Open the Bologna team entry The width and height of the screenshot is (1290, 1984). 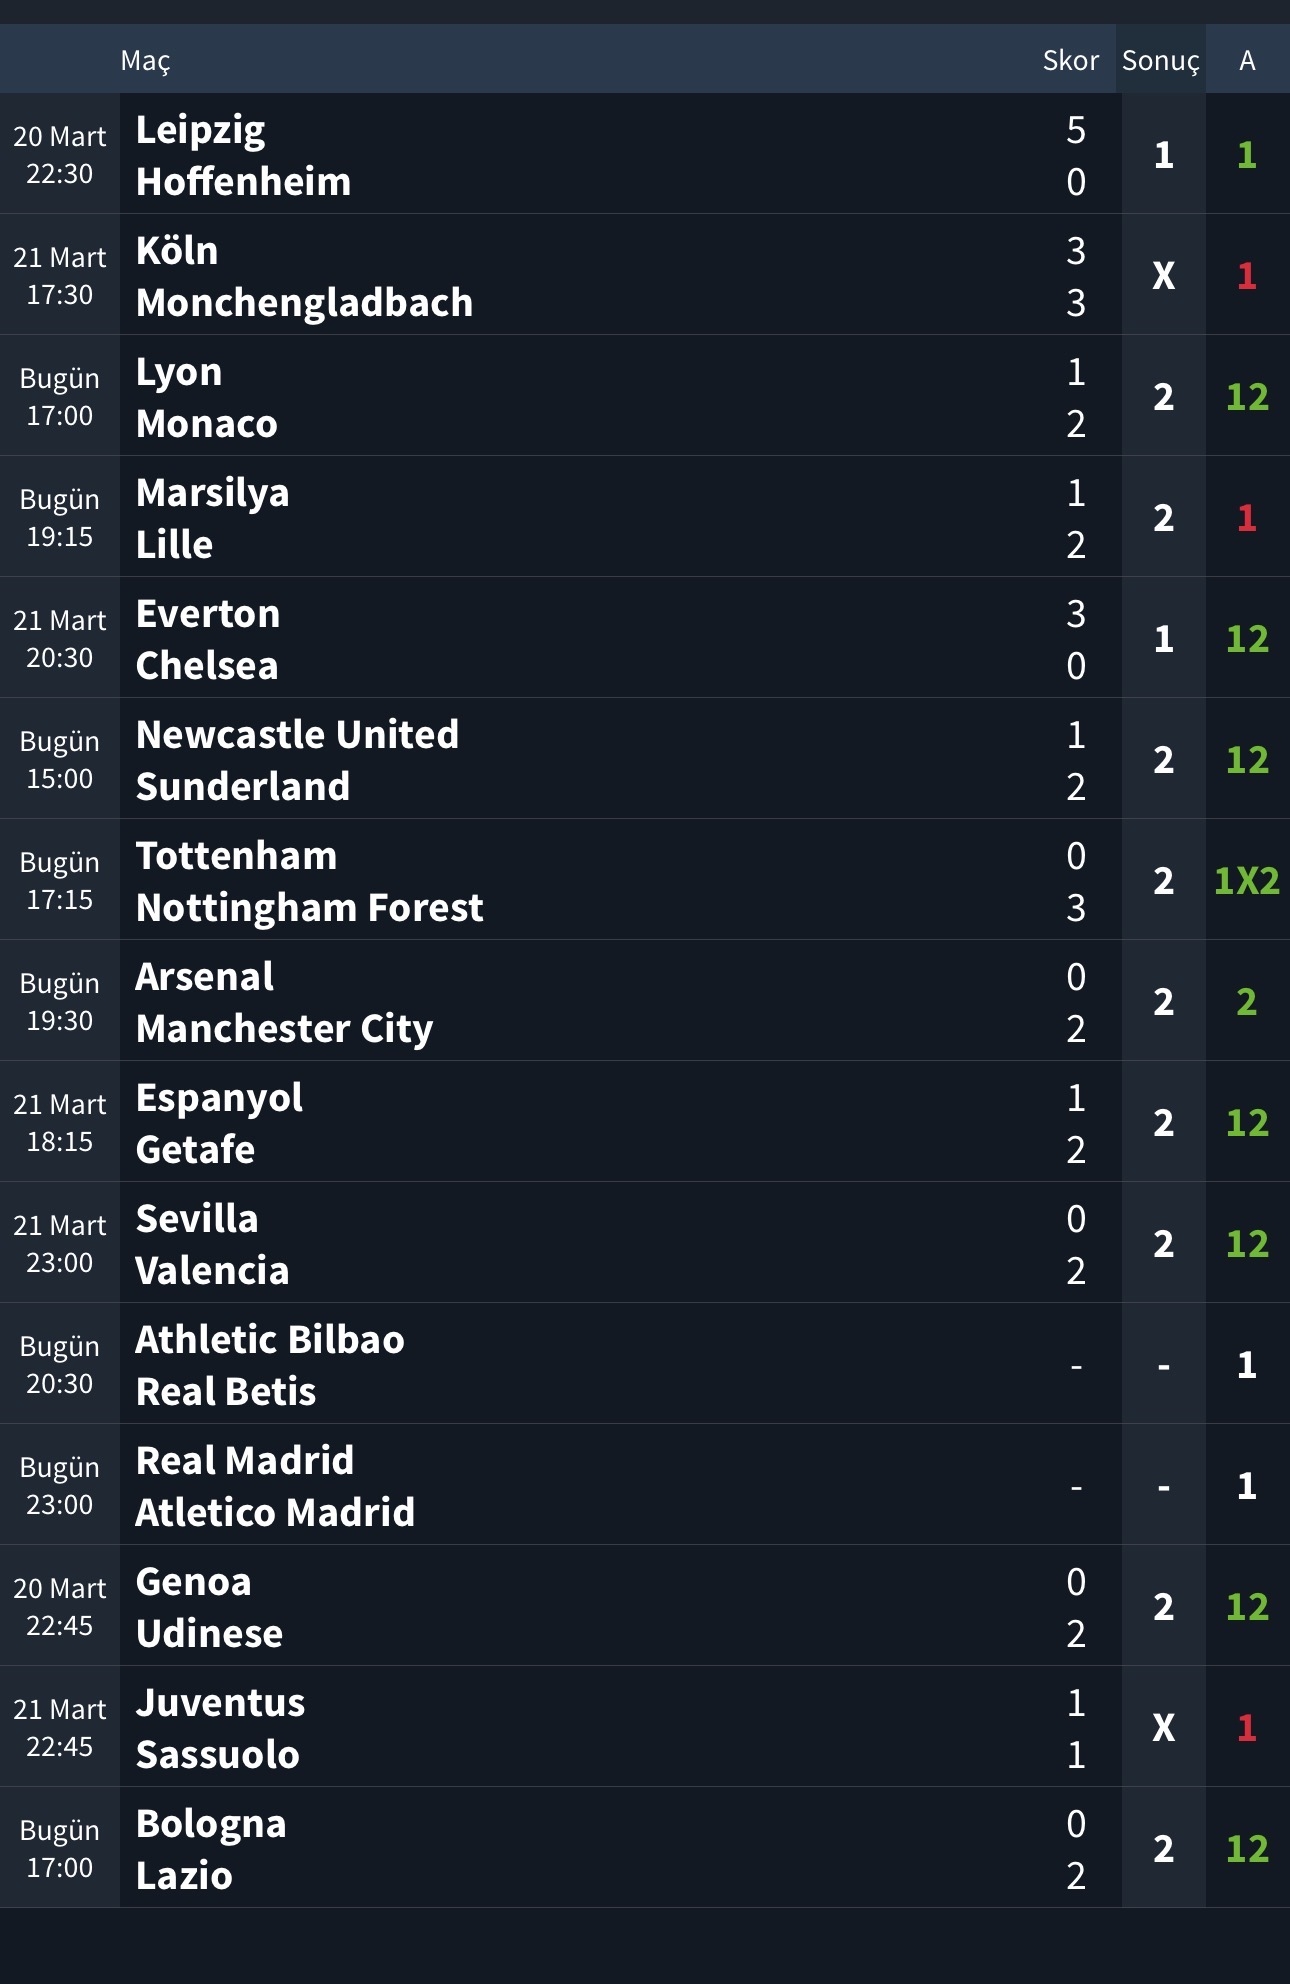pyautogui.click(x=211, y=1824)
